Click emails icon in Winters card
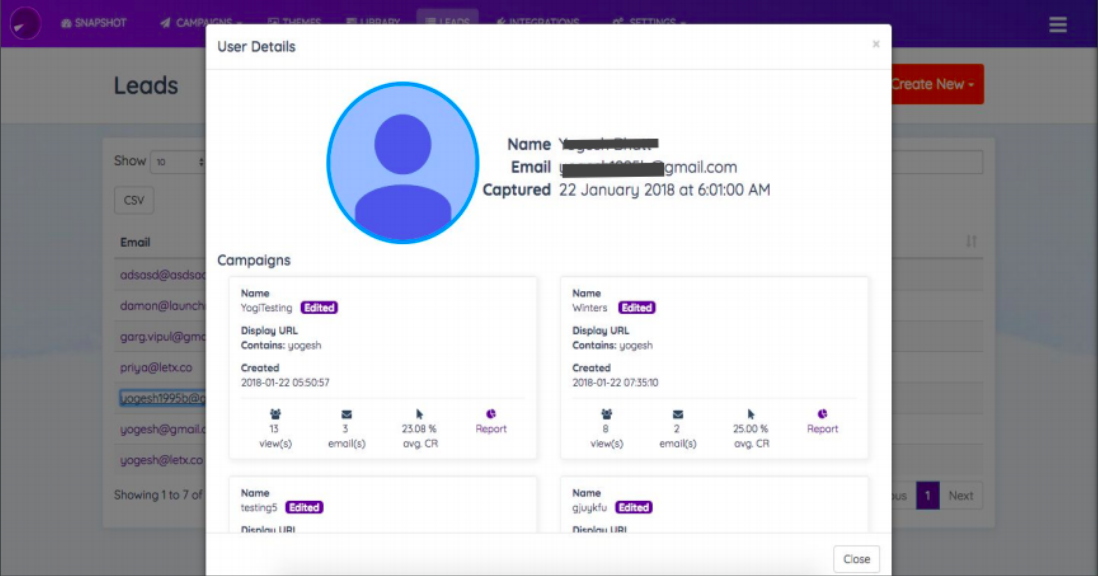 [x=678, y=414]
